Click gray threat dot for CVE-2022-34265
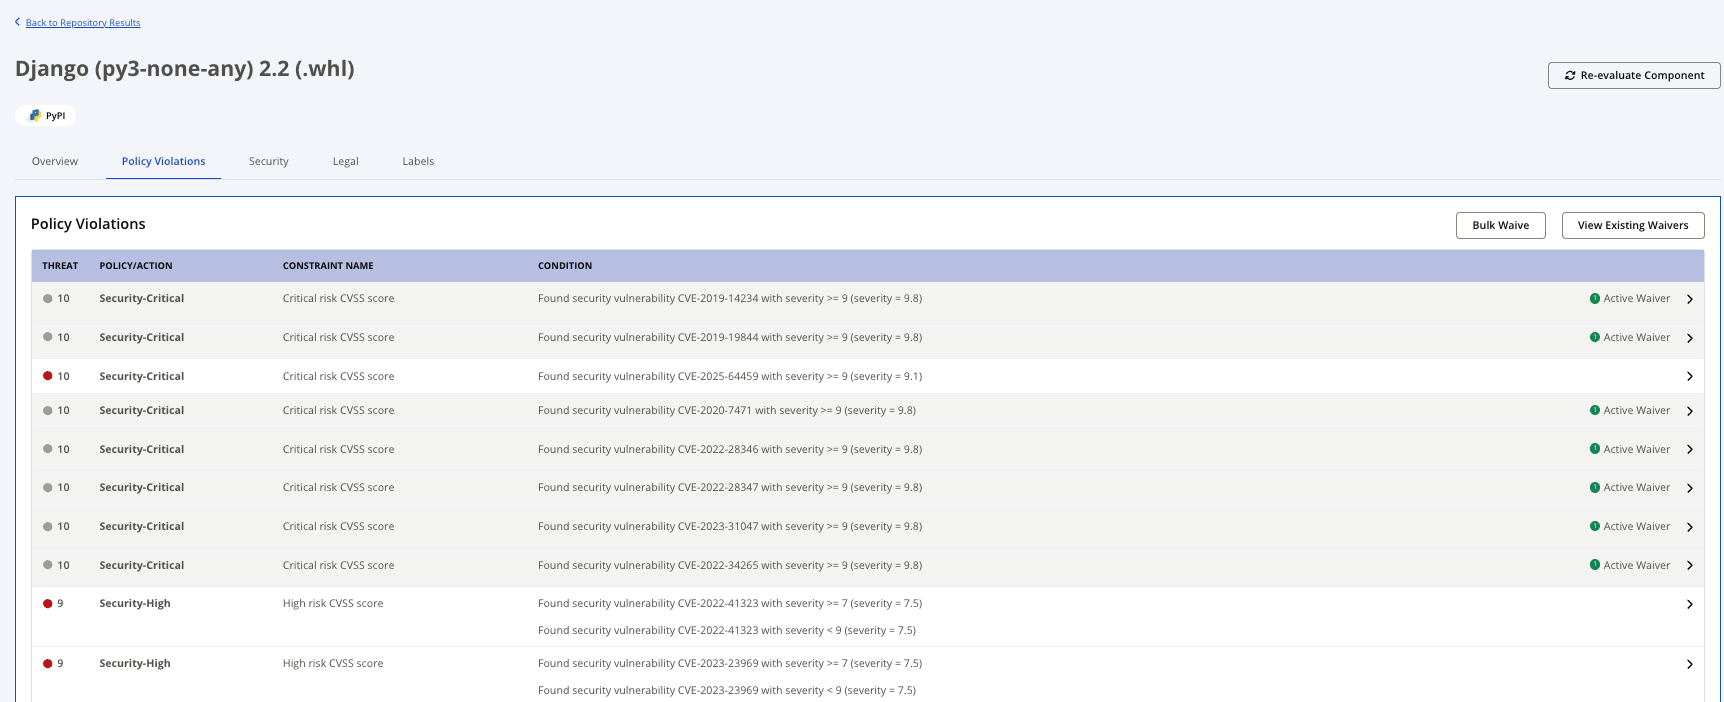 (x=47, y=565)
